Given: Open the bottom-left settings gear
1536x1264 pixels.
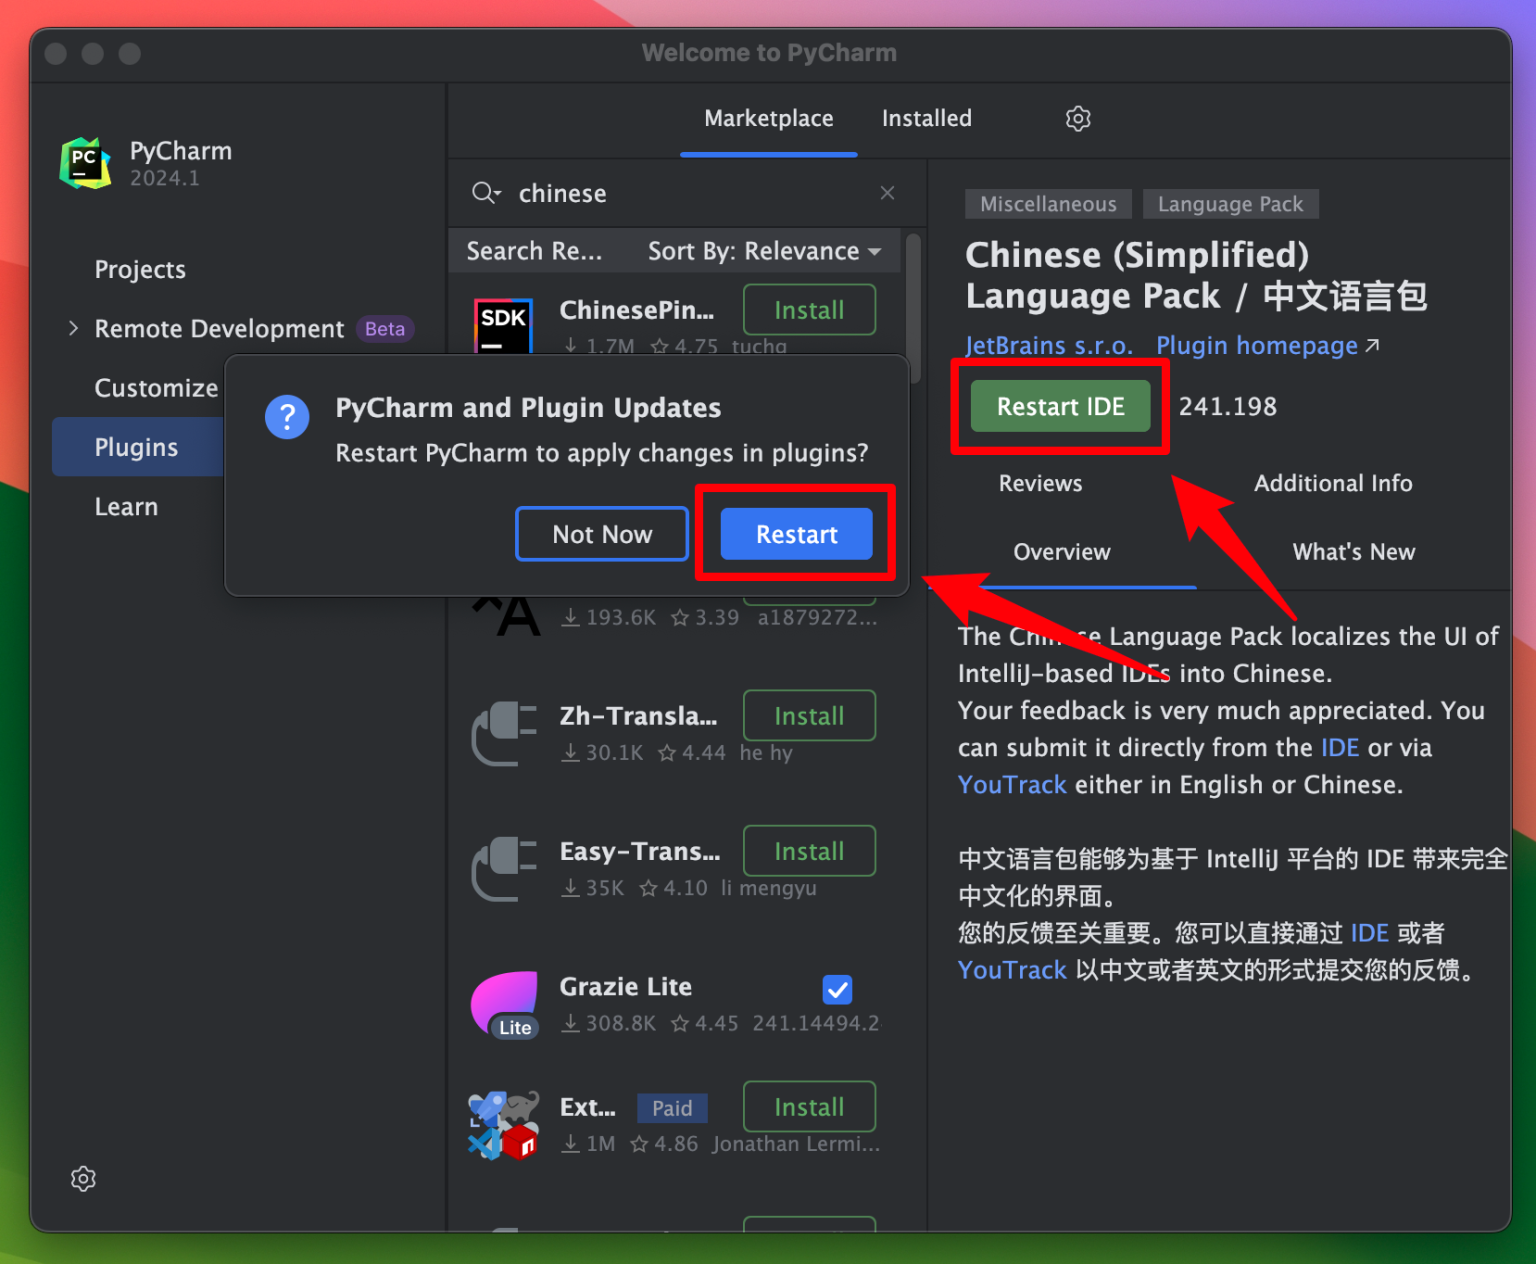Looking at the screenshot, I should (x=84, y=1179).
